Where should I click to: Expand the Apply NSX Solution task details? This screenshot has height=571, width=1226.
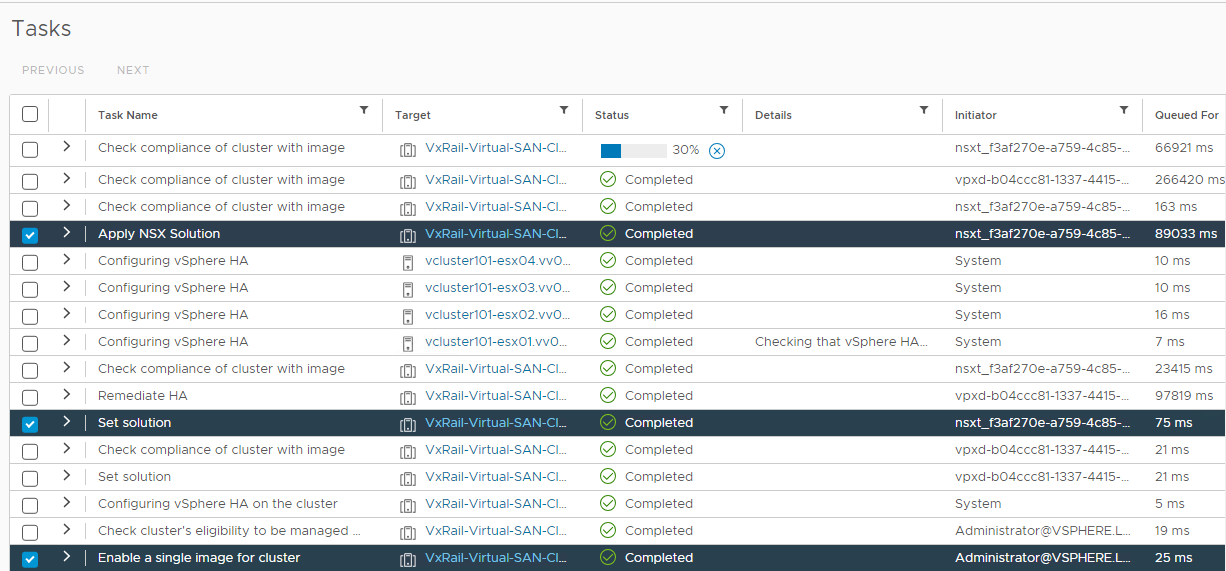[x=67, y=232]
